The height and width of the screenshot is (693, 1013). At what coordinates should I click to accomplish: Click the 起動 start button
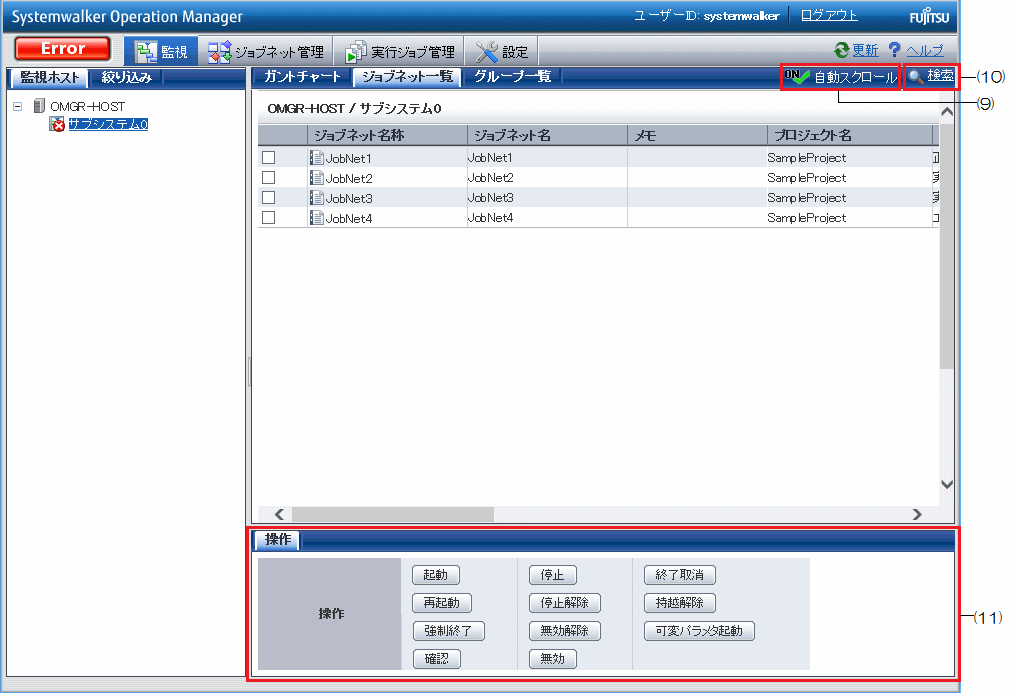(x=435, y=575)
